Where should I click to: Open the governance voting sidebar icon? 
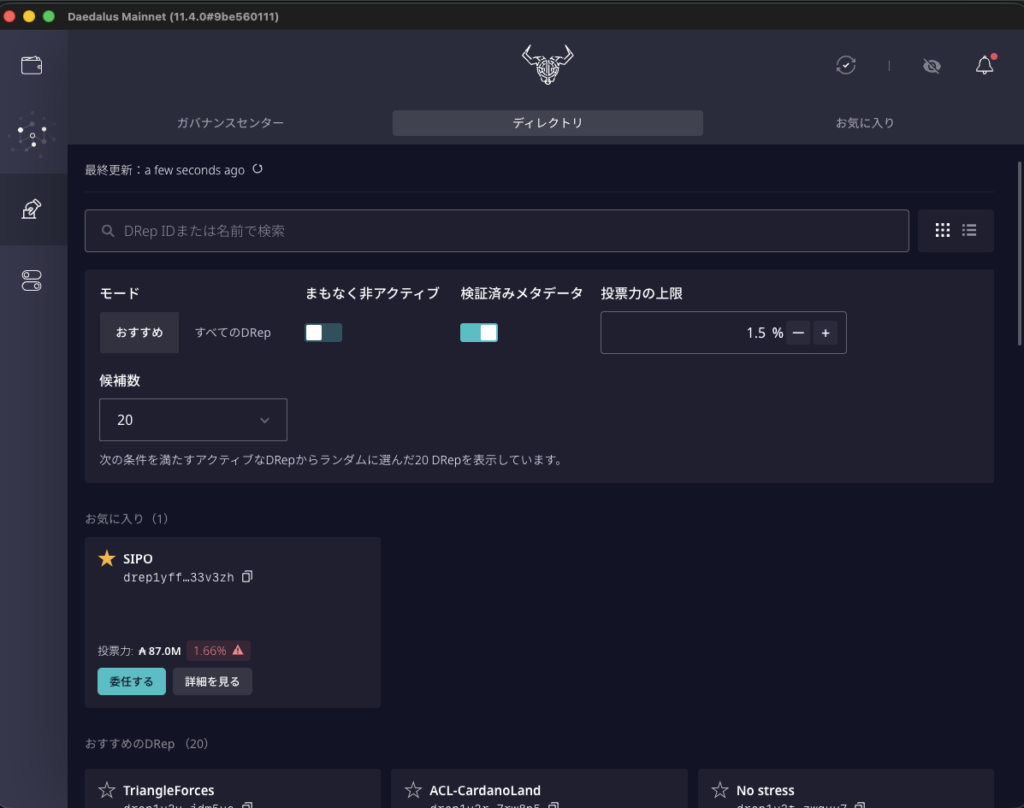(x=31, y=209)
